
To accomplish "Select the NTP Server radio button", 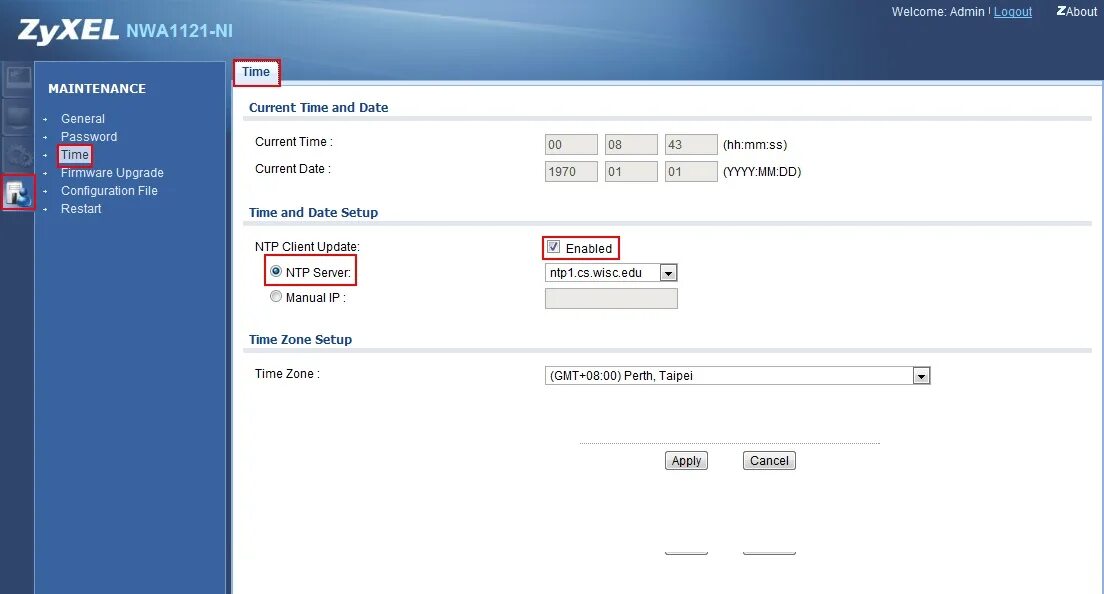I will pos(276,272).
